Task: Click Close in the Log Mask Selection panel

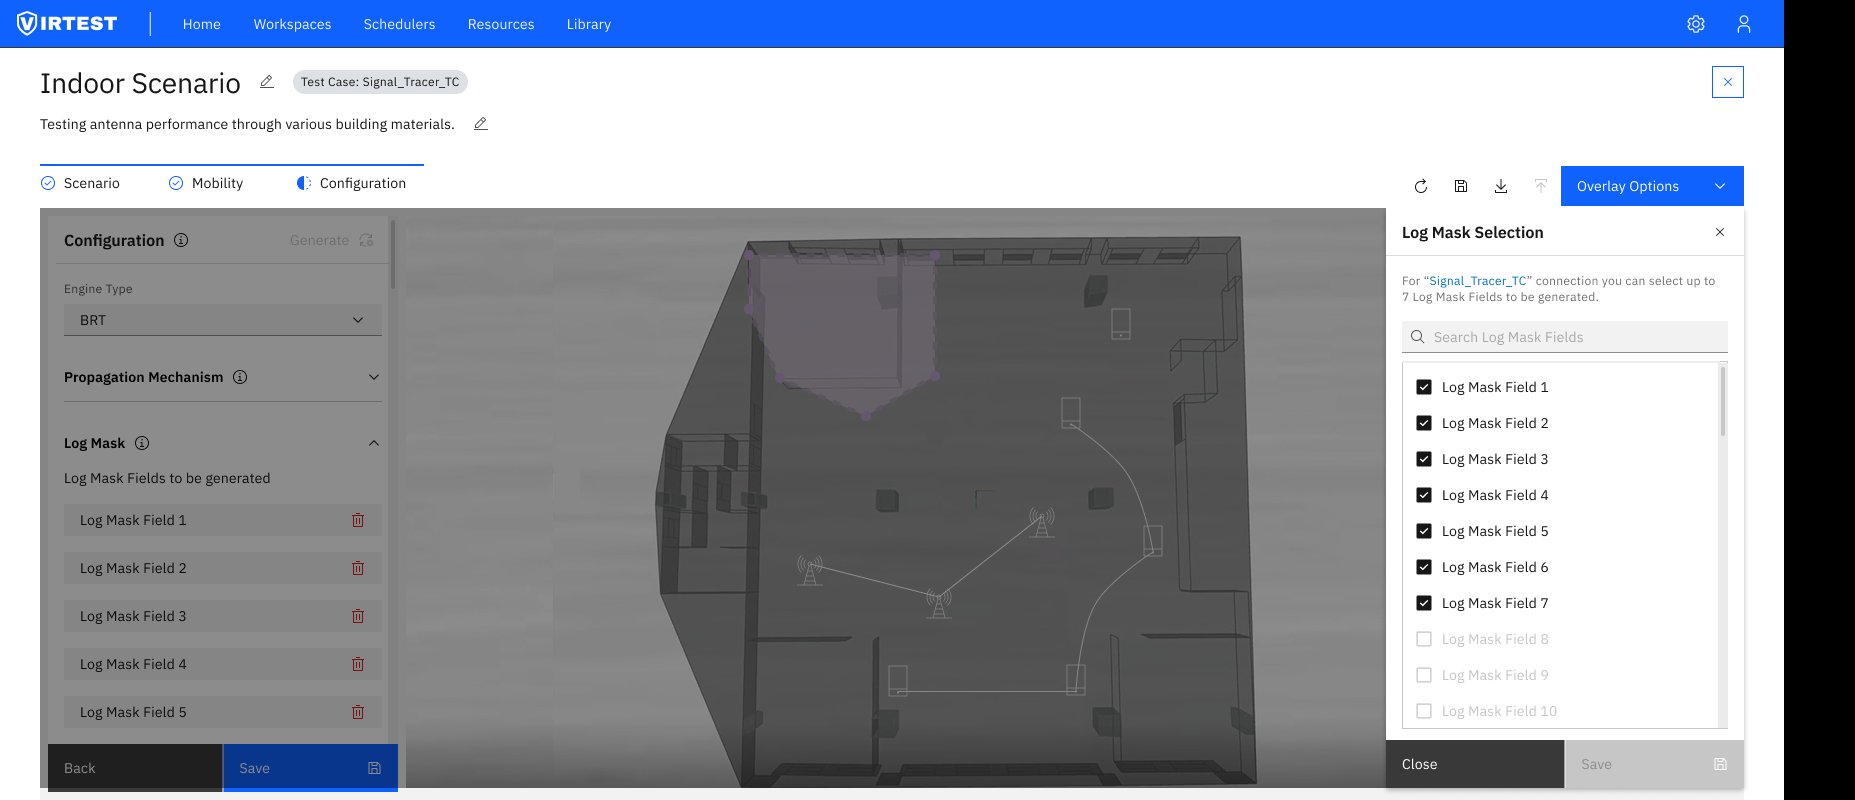Action: (x=1475, y=764)
